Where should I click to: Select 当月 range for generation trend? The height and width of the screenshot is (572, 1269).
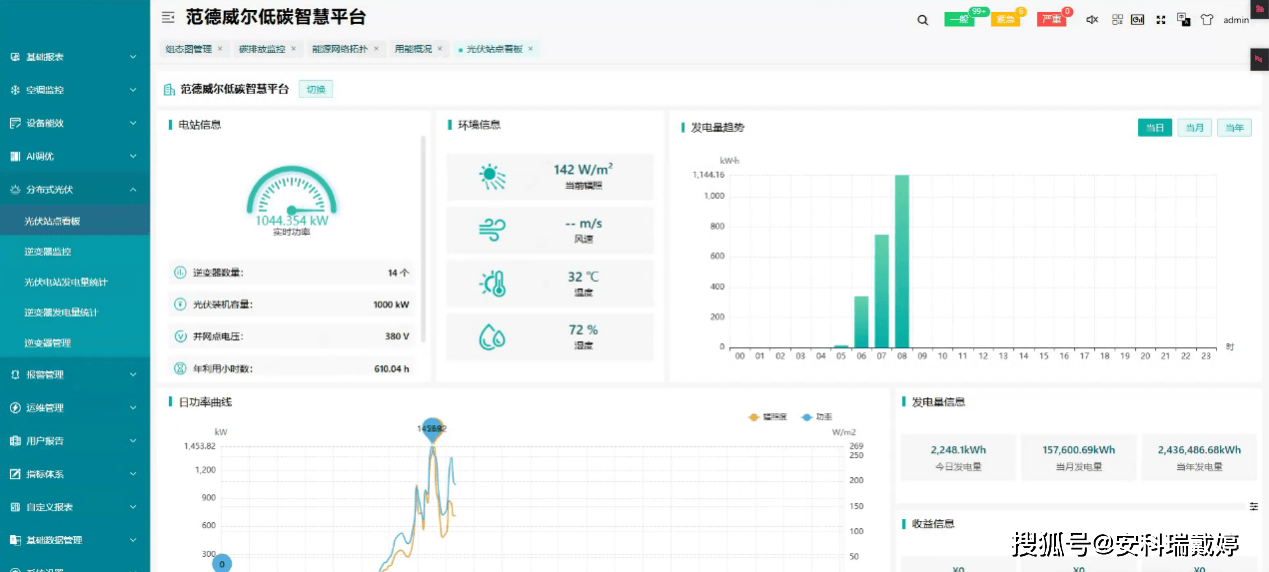tap(1194, 128)
